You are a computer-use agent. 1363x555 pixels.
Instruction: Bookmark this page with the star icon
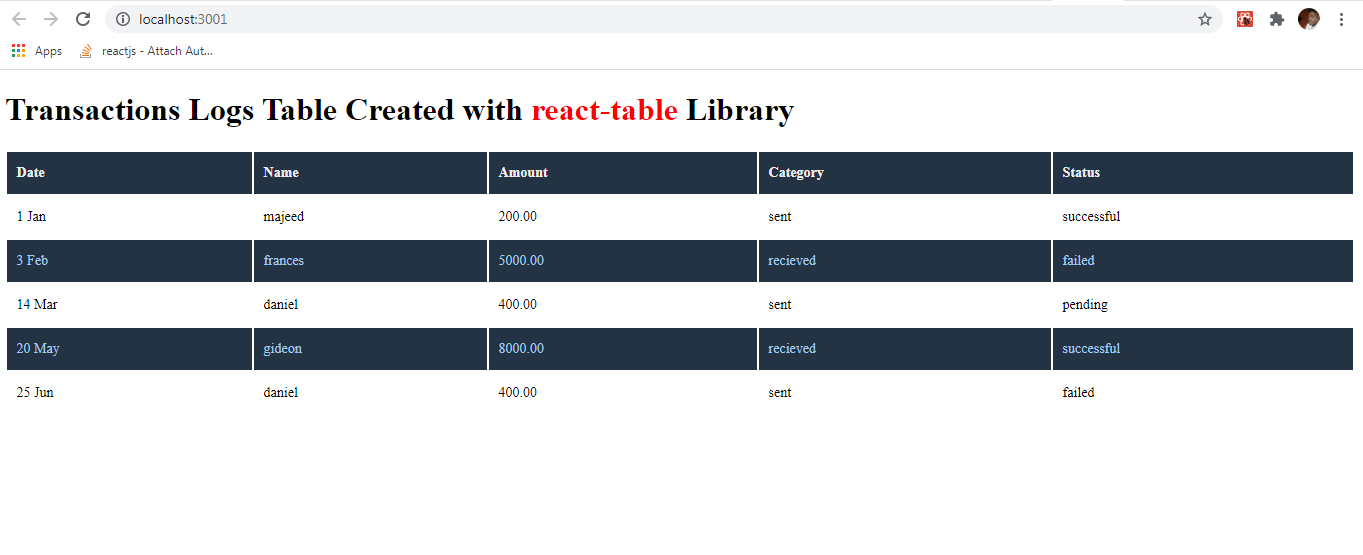tap(1205, 19)
